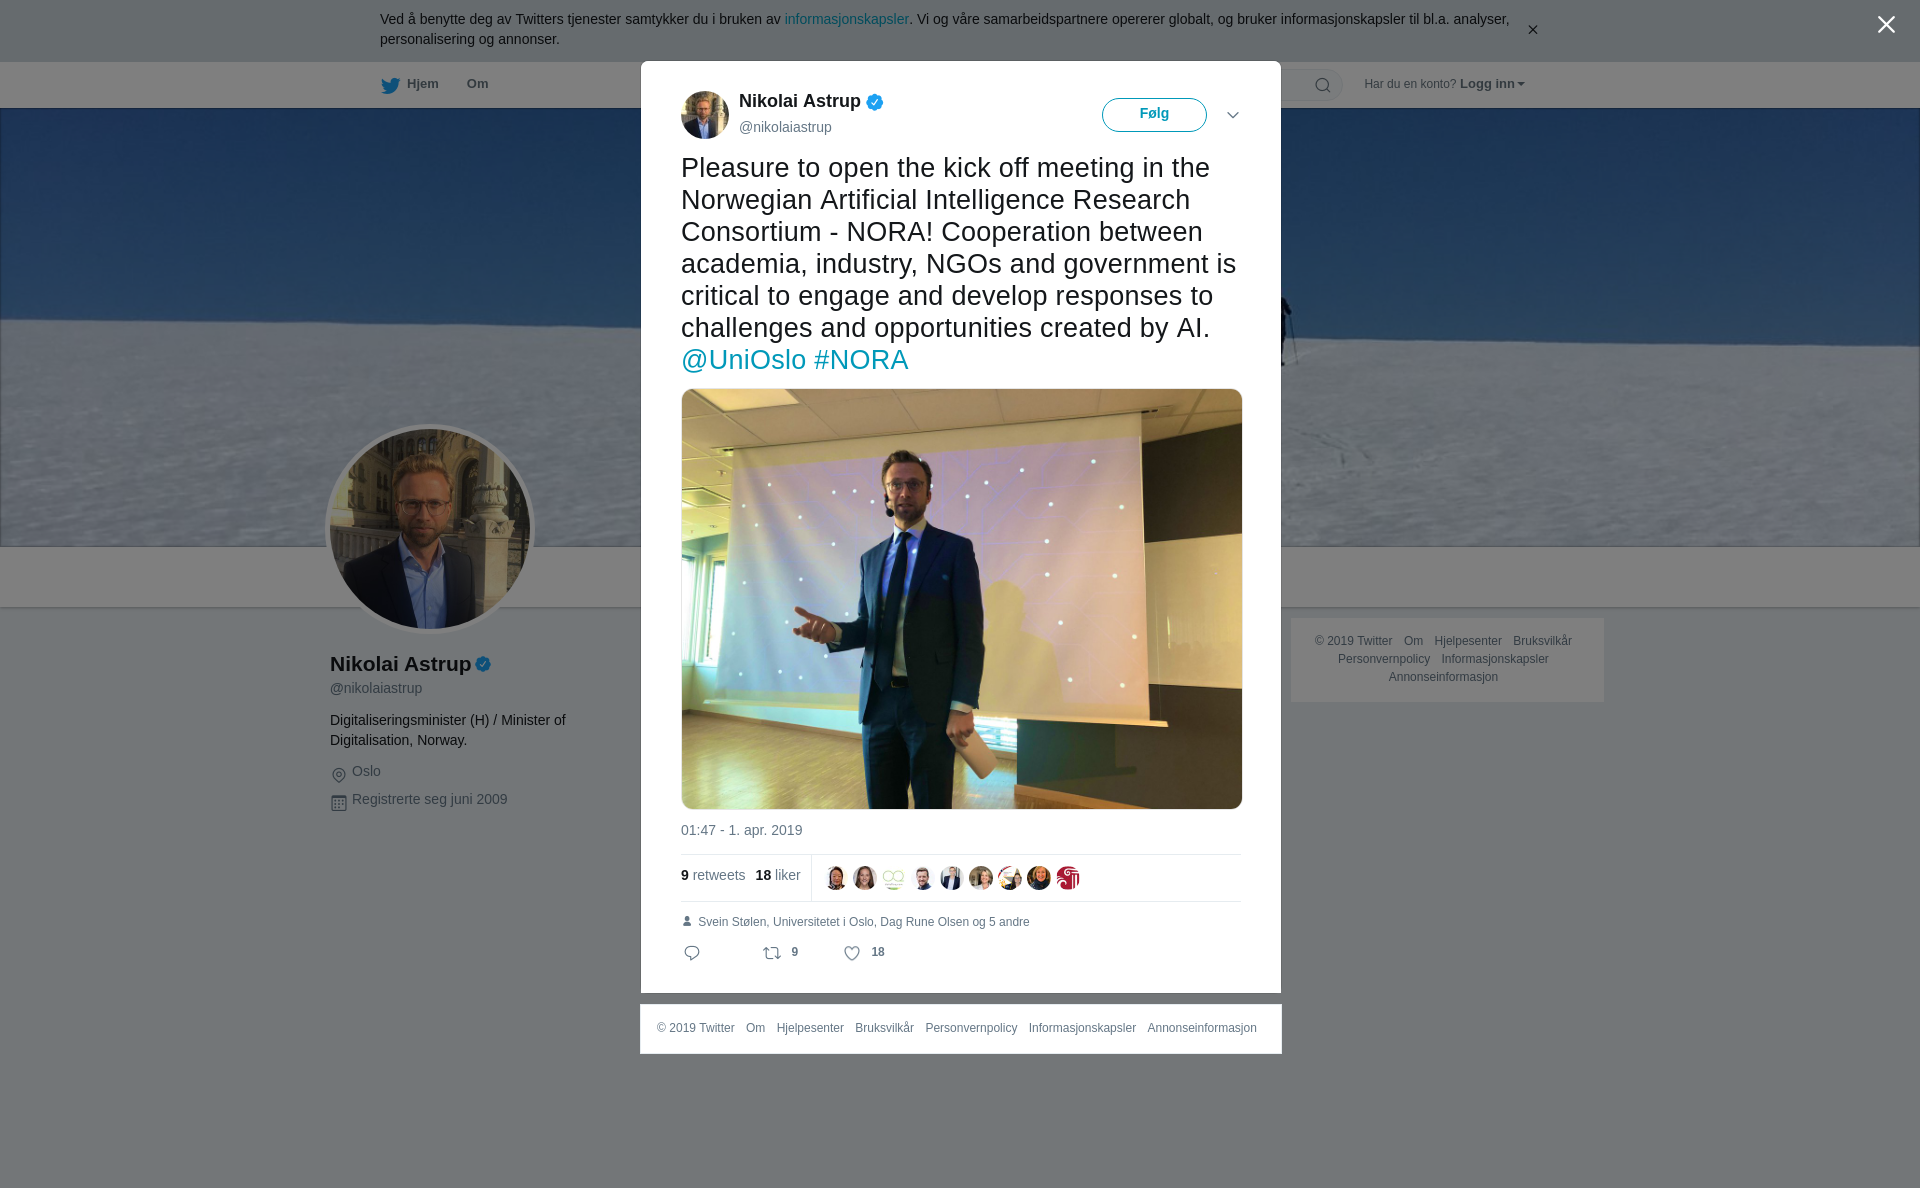This screenshot has width=1920, height=1188.
Task: Open the first liker's avatar
Action: tap(836, 878)
